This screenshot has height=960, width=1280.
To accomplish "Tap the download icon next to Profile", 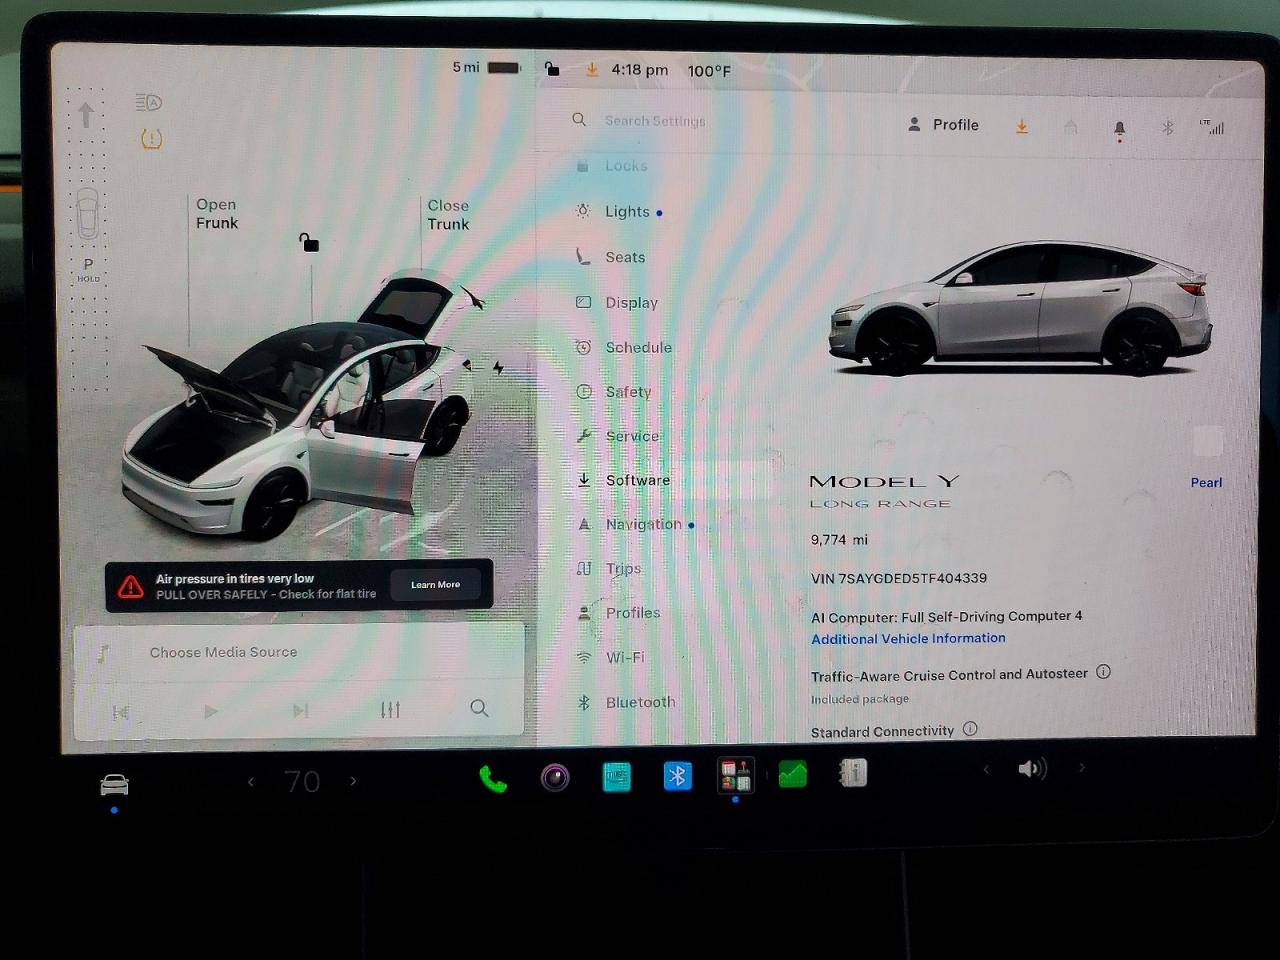I will 1021,126.
